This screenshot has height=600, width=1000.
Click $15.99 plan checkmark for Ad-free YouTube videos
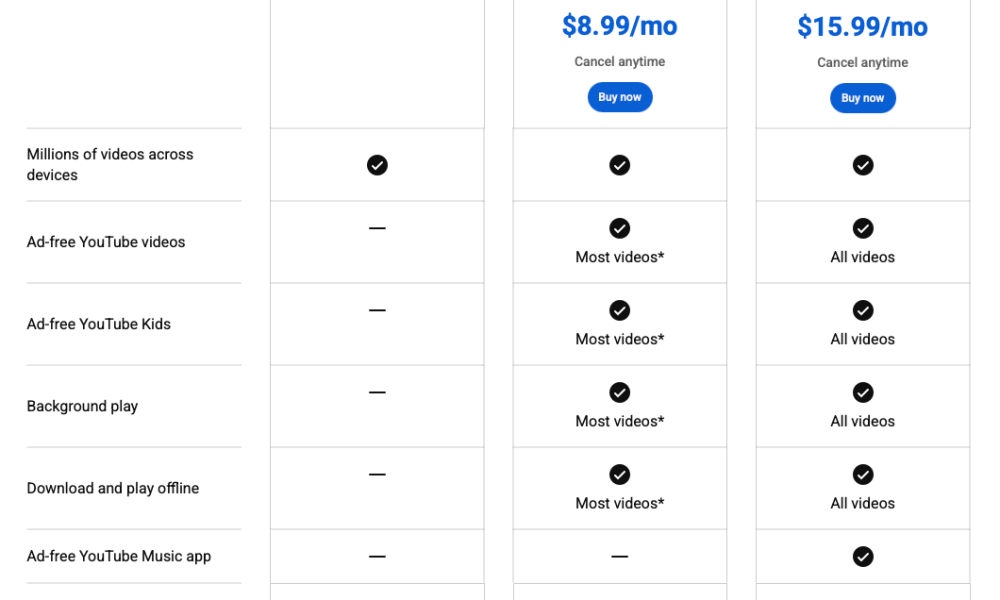pyautogui.click(x=863, y=228)
